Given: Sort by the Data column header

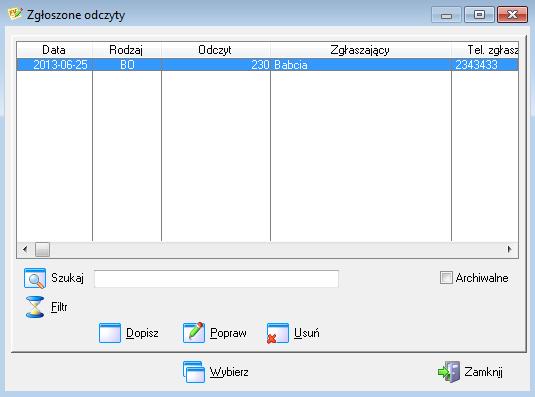Looking at the screenshot, I should tap(54, 50).
